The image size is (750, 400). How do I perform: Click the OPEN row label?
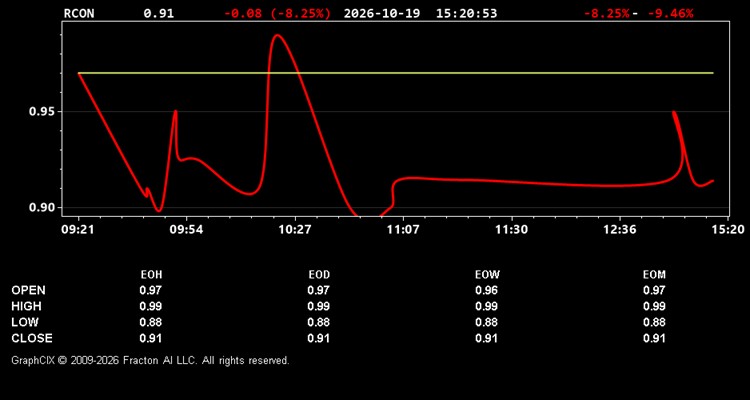pyautogui.click(x=28, y=290)
